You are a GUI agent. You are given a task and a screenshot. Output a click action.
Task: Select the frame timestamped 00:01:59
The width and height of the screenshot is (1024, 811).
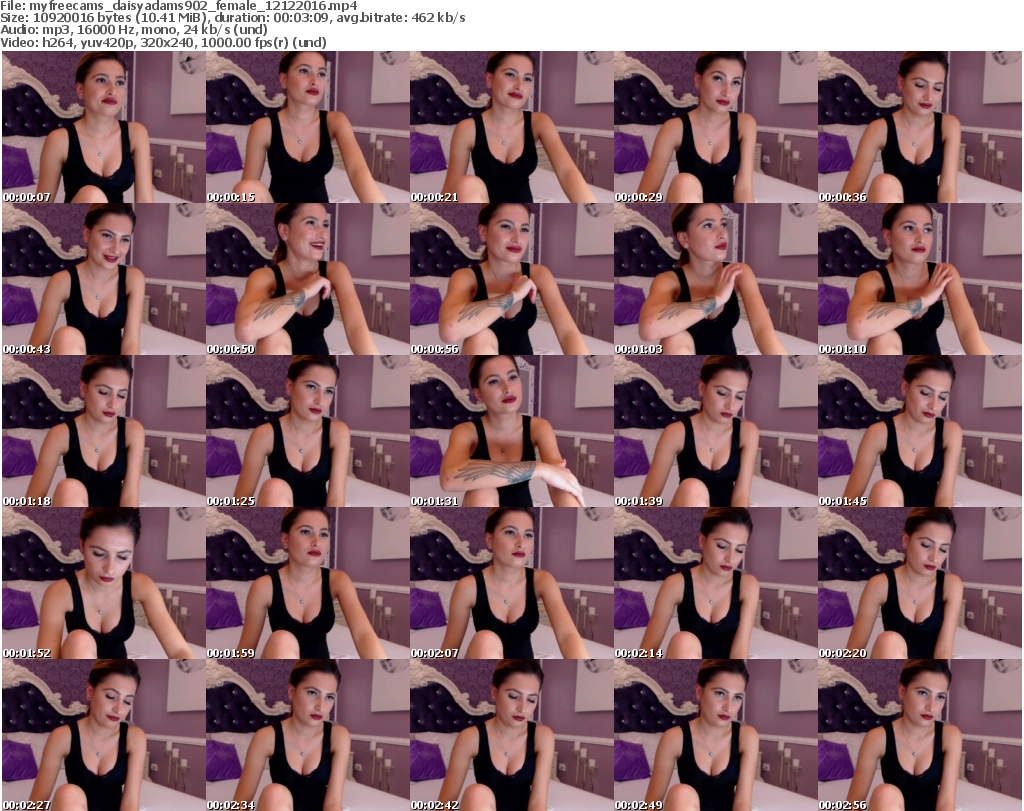coord(308,583)
